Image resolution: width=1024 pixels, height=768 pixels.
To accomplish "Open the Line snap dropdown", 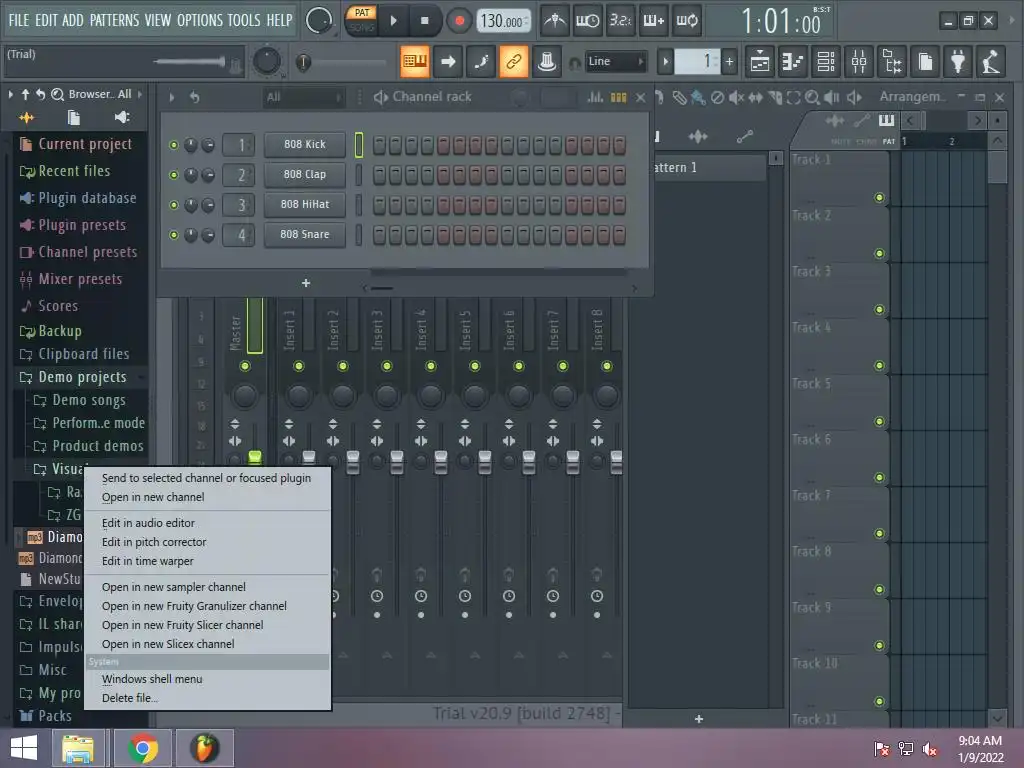I will pos(615,61).
